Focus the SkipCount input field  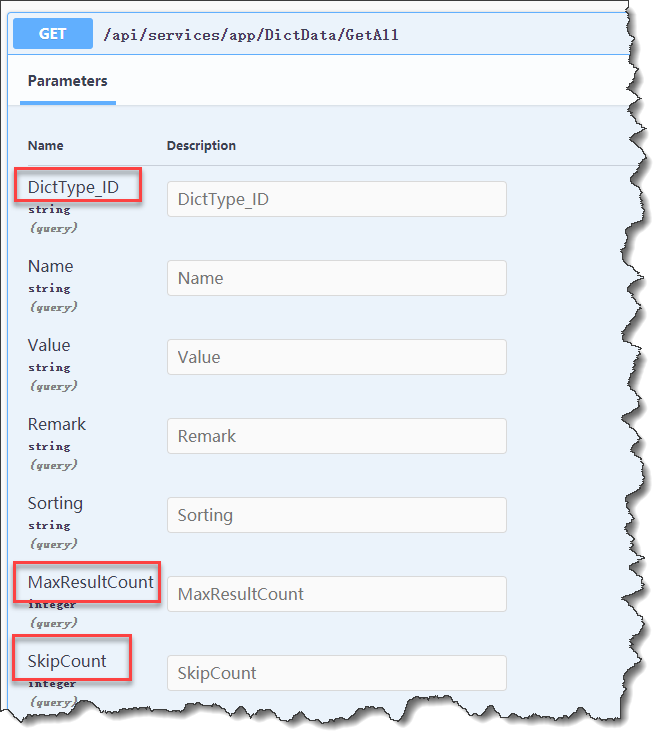(337, 673)
